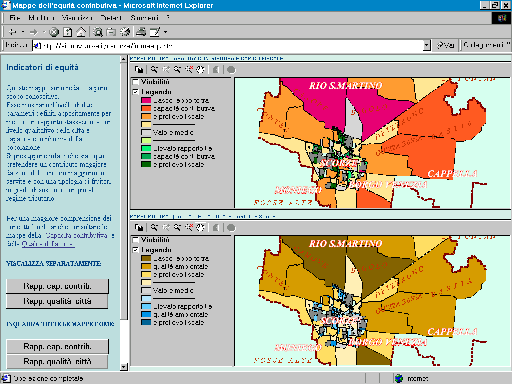Click the Rapp. qualità città bottom button

(x=57, y=361)
